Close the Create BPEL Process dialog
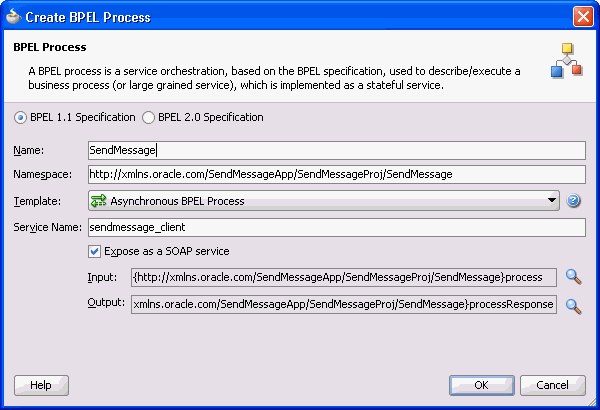Screen dimensions: 600x410 (x=583, y=16)
